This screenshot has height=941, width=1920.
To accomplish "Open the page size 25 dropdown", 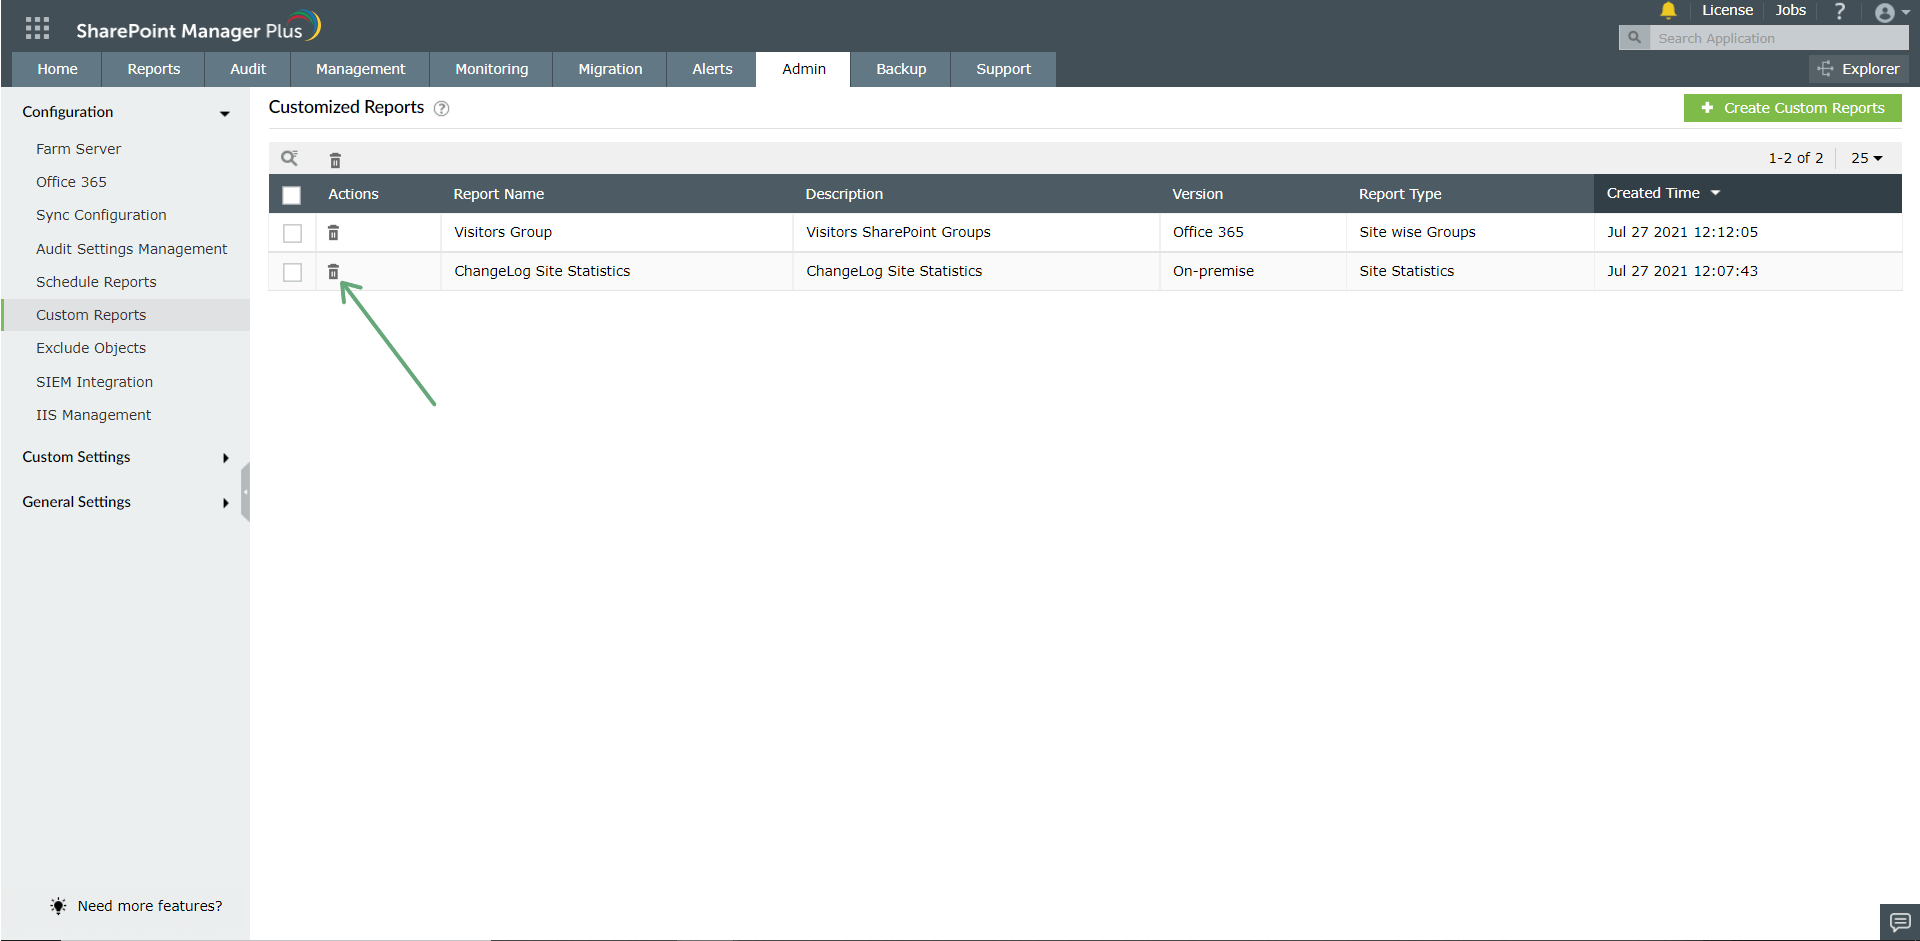I will [x=1865, y=157].
